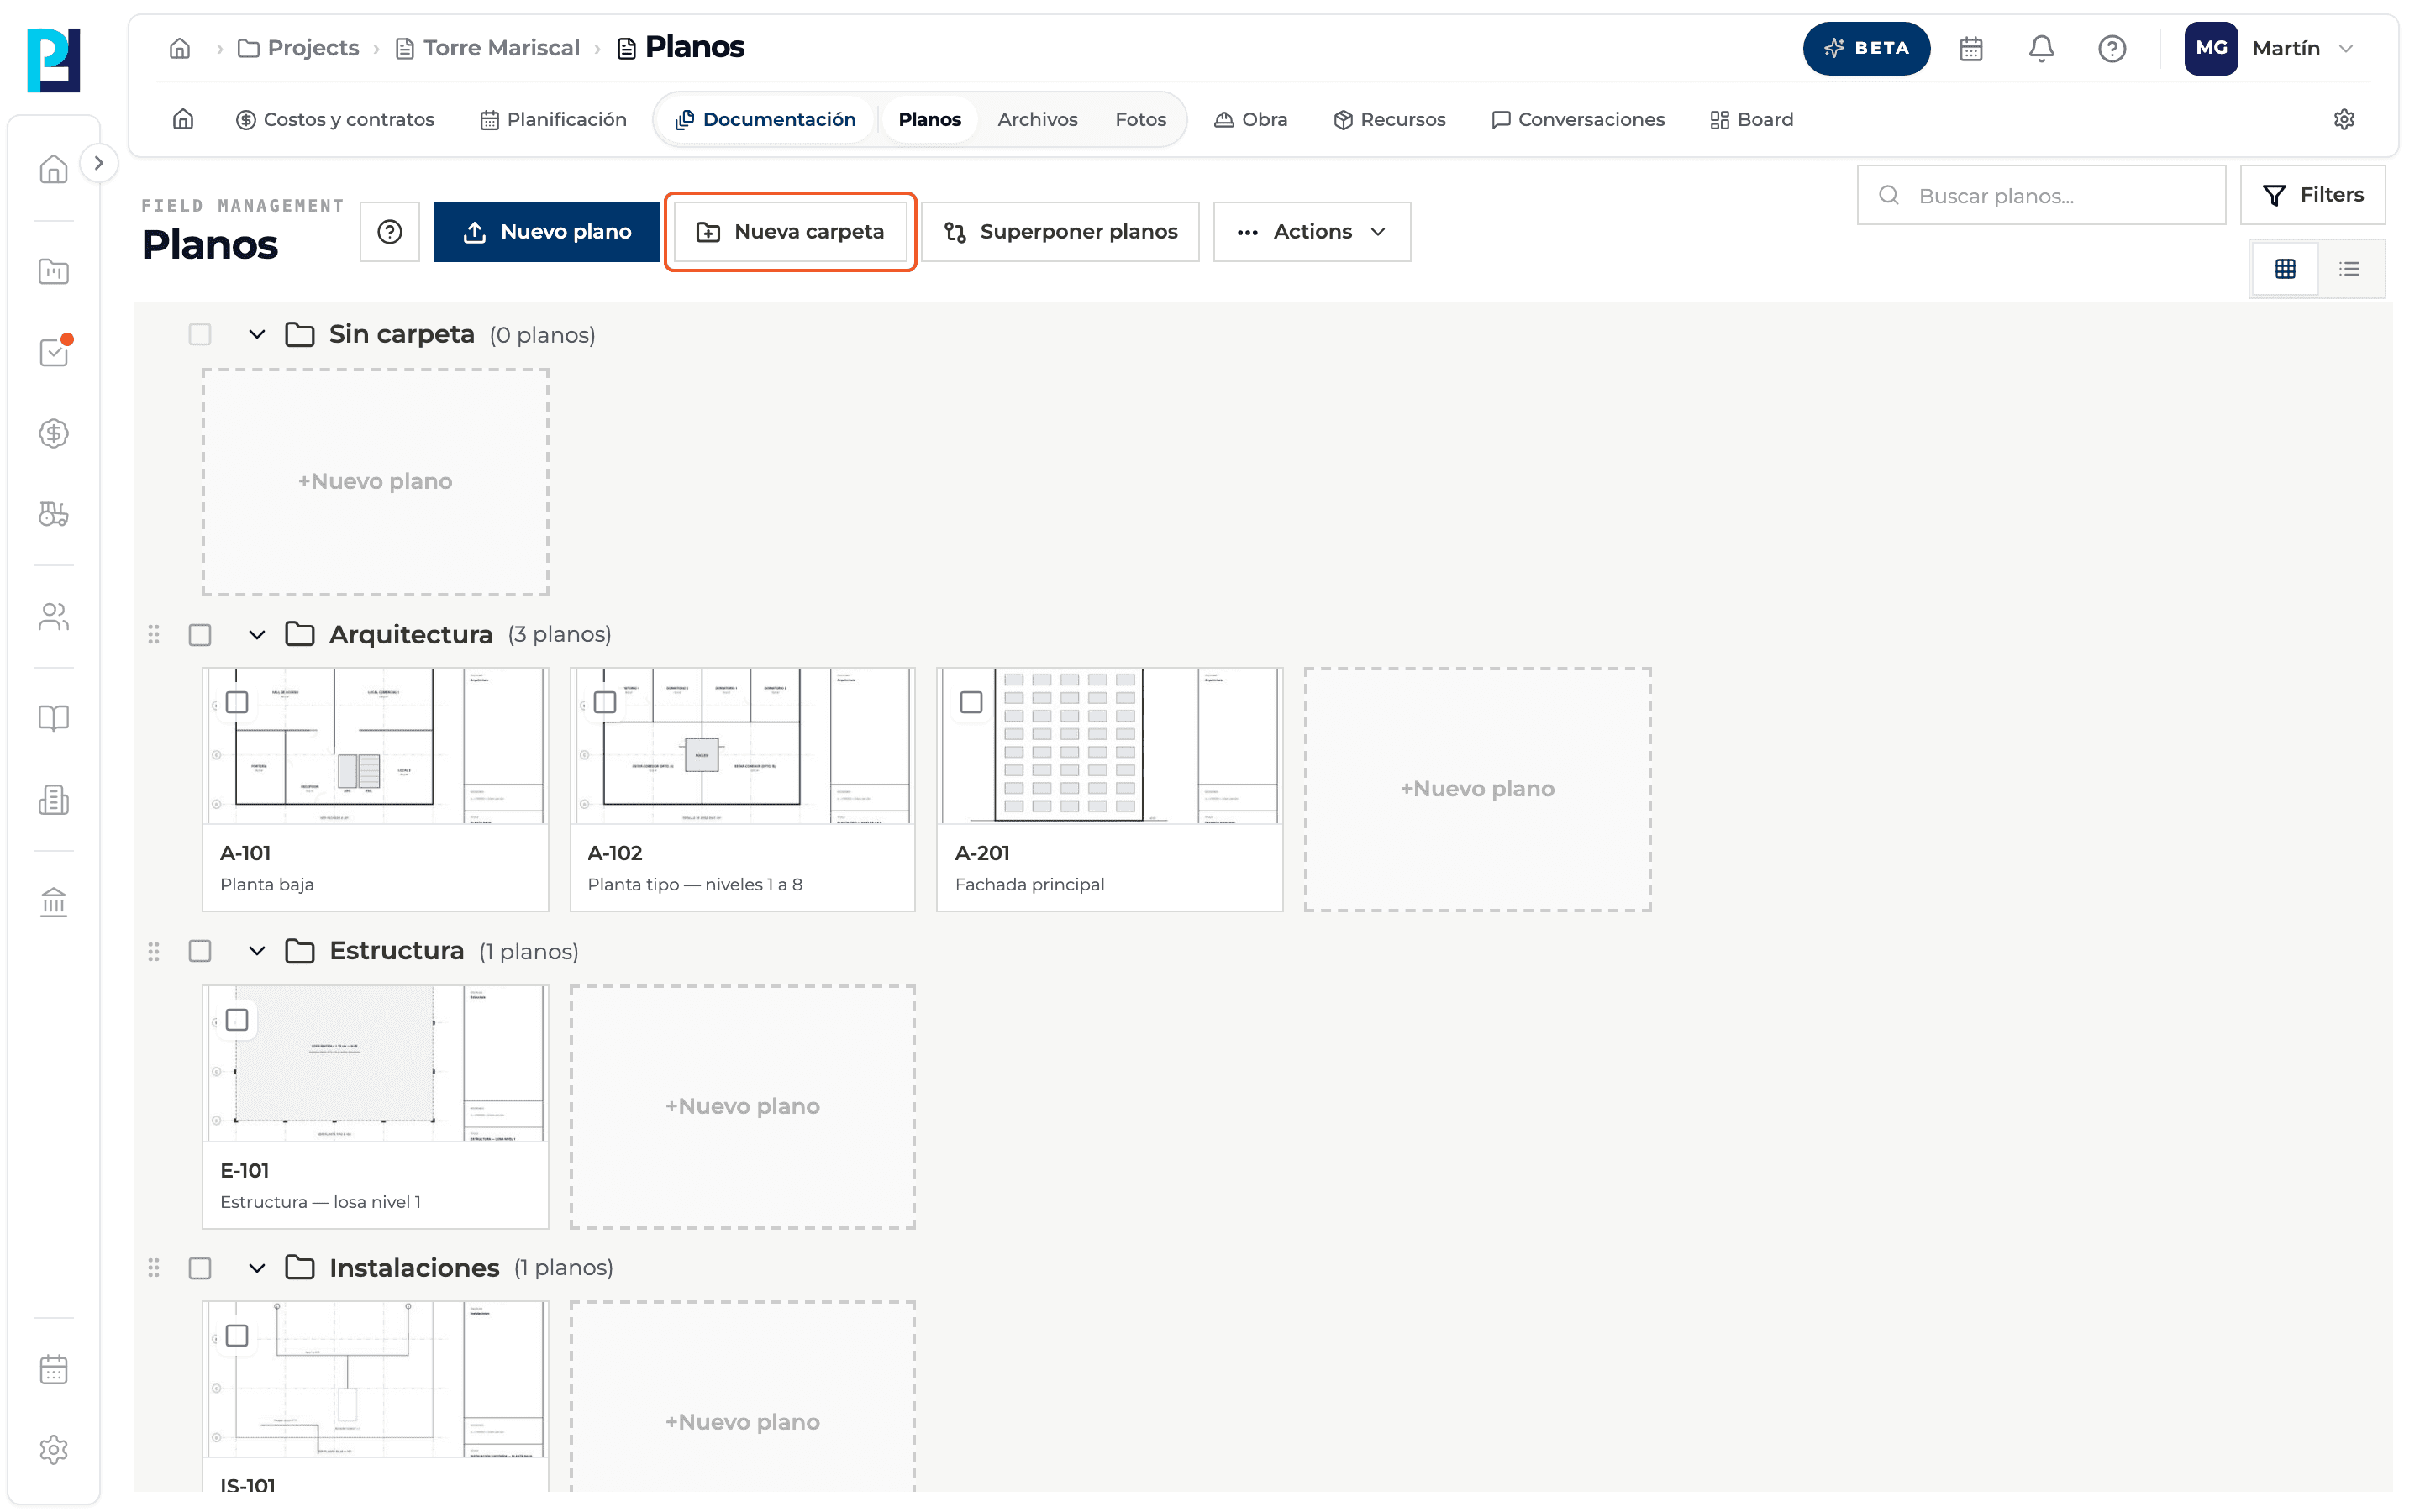Select the Instalaciones folder checkbox
The image size is (2420, 1512).
point(200,1268)
